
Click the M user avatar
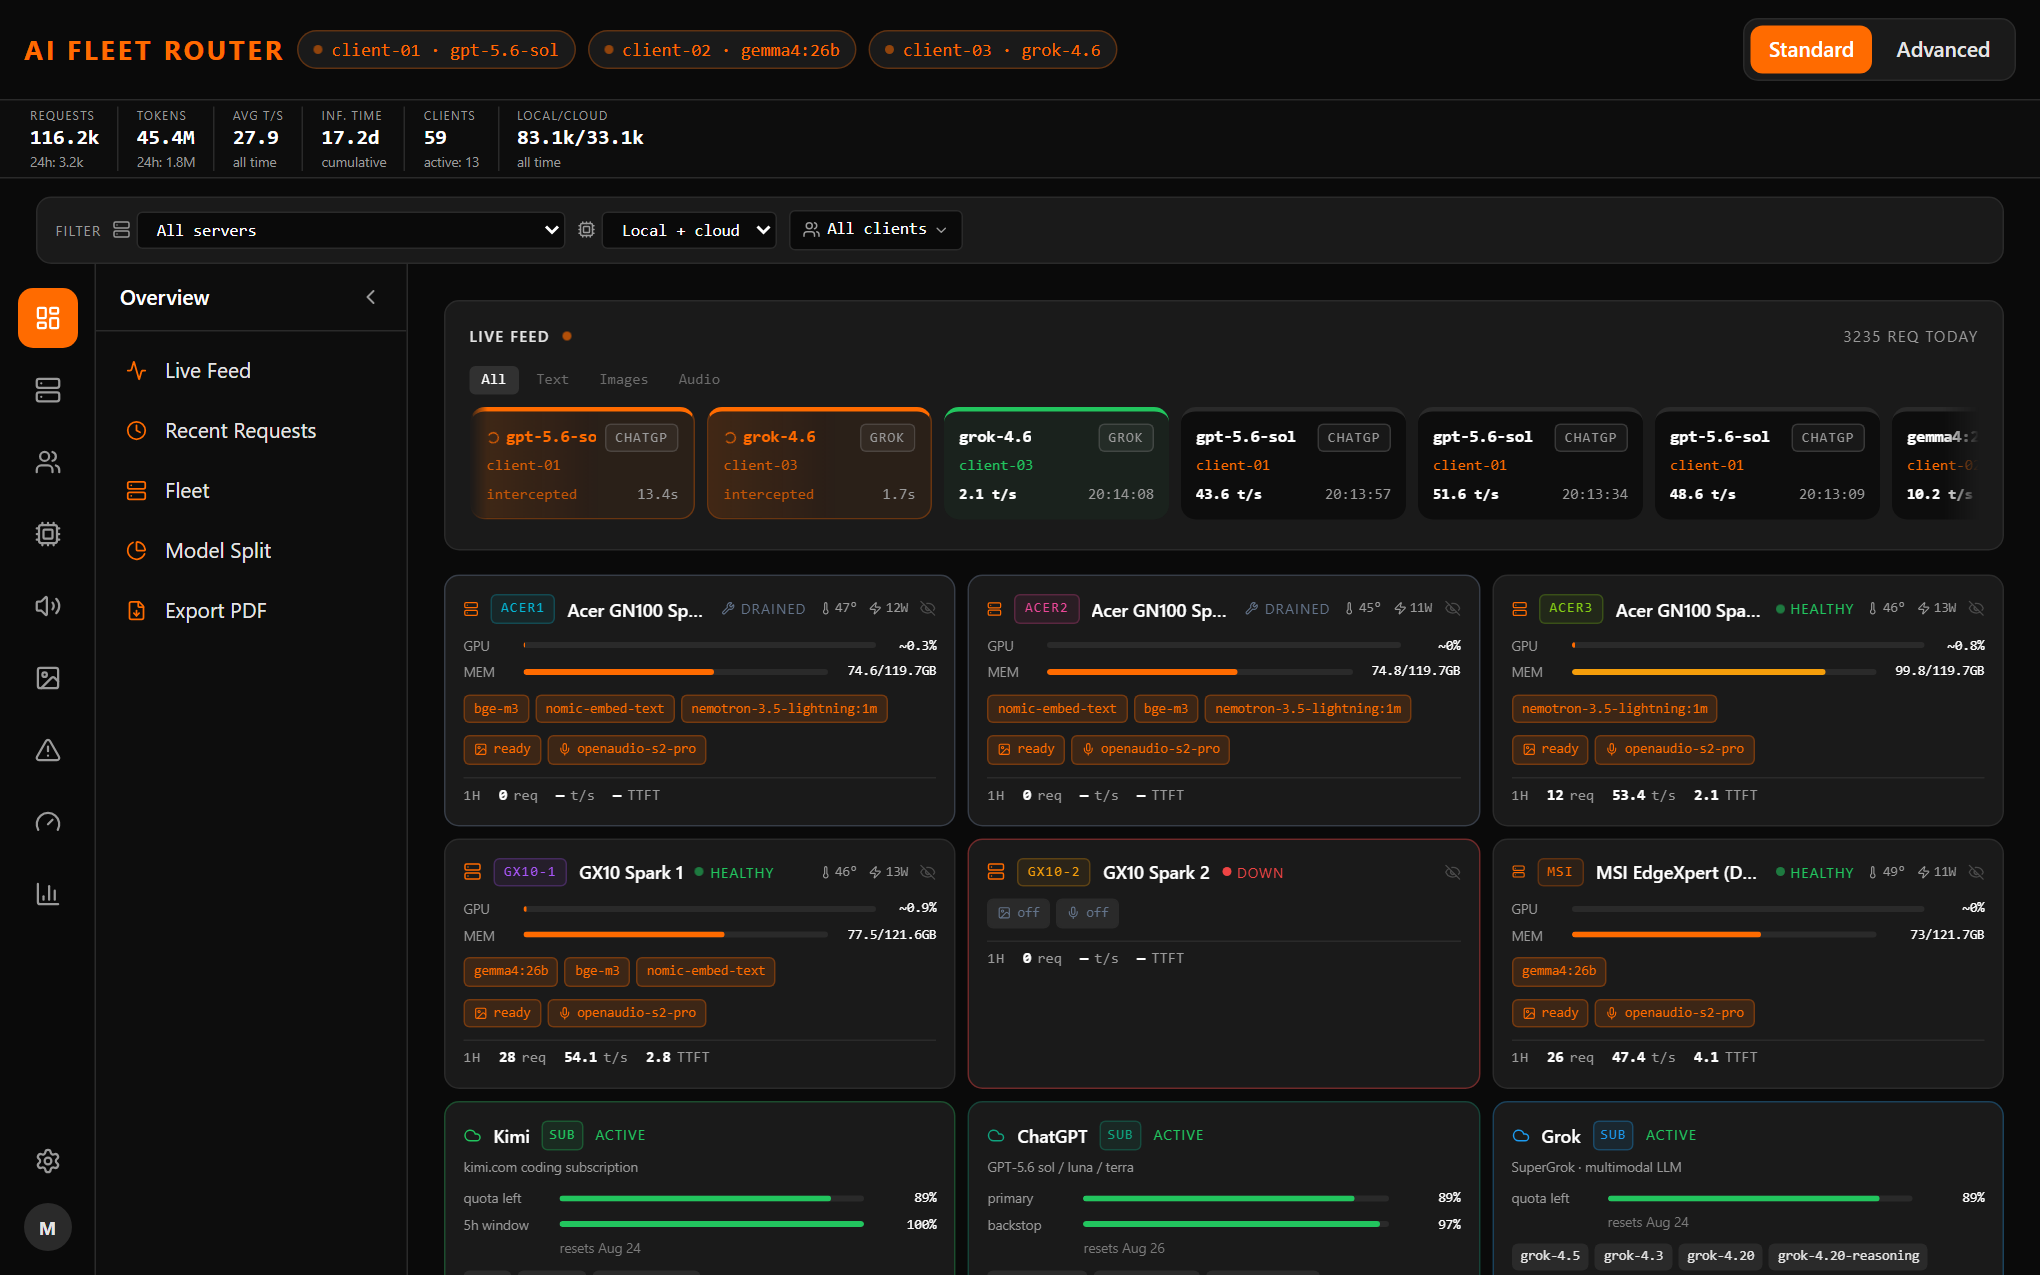[47, 1228]
